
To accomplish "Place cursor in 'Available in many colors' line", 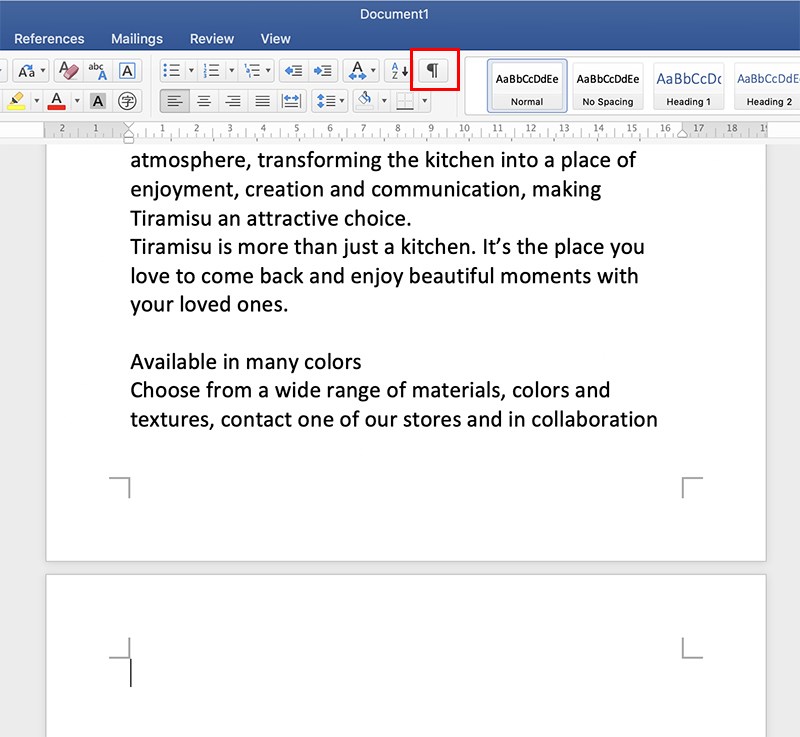I will (x=245, y=362).
